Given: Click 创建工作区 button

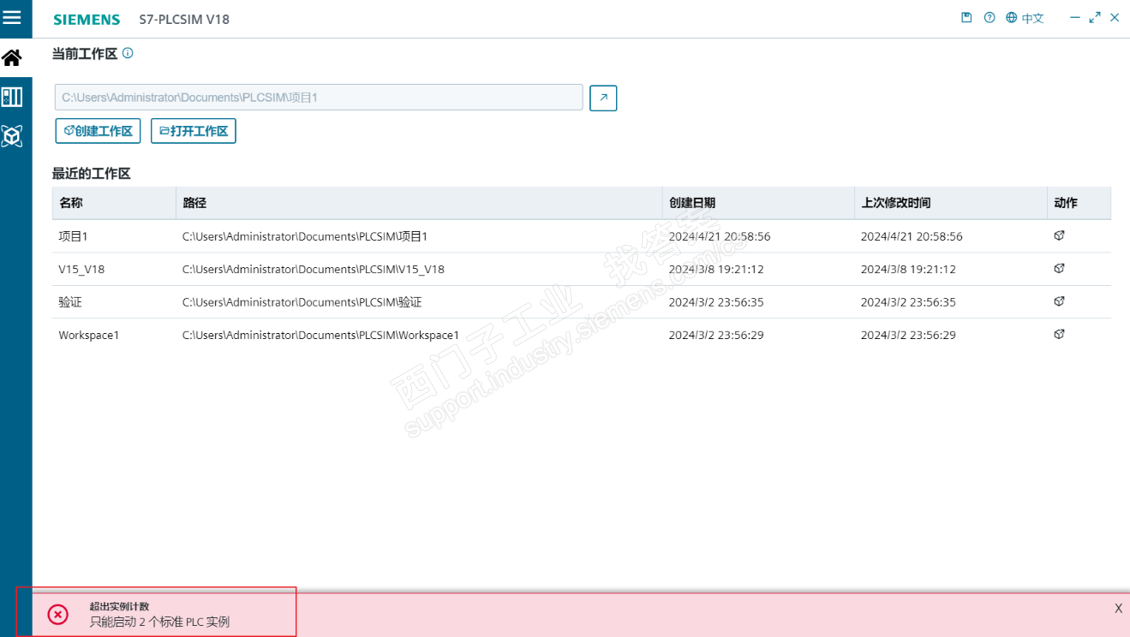Looking at the screenshot, I should coord(98,131).
